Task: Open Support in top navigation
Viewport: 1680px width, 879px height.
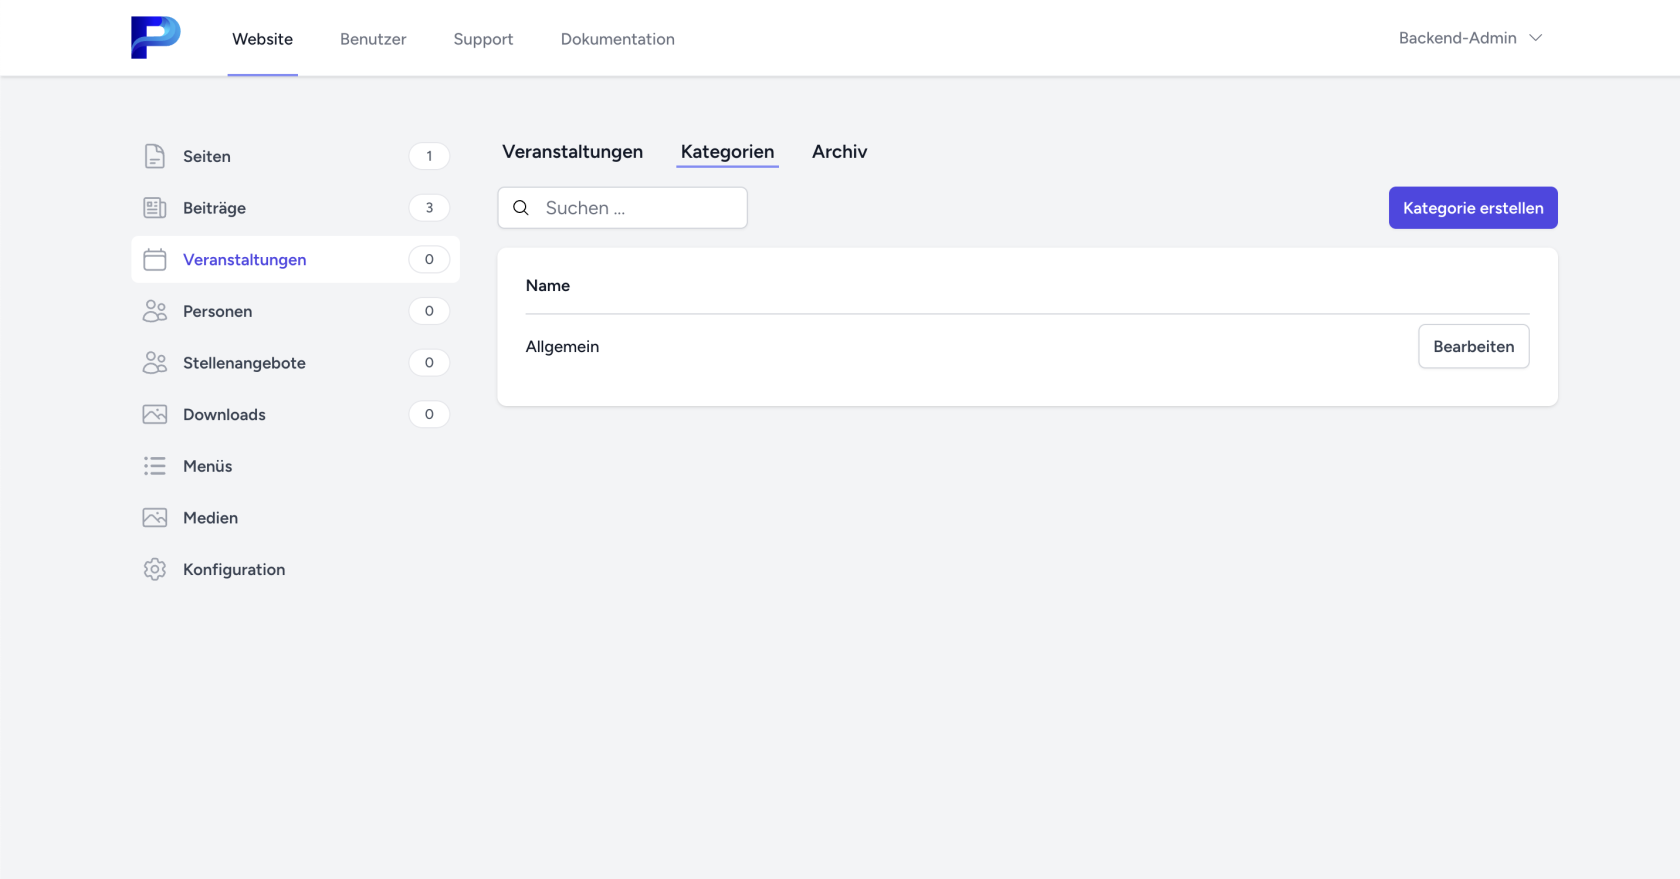Action: (x=483, y=39)
